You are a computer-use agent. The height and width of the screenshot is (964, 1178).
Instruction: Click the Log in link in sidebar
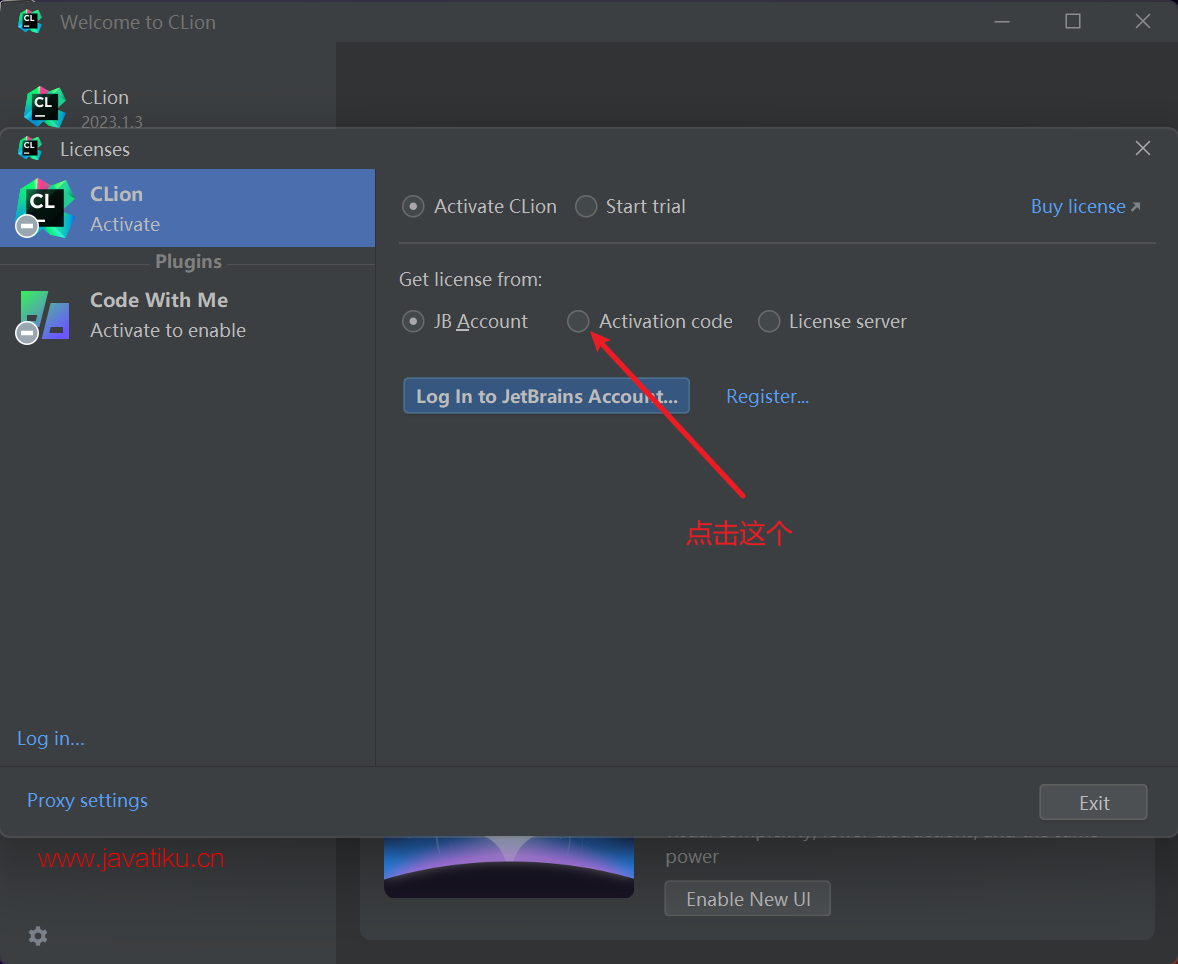(x=50, y=739)
